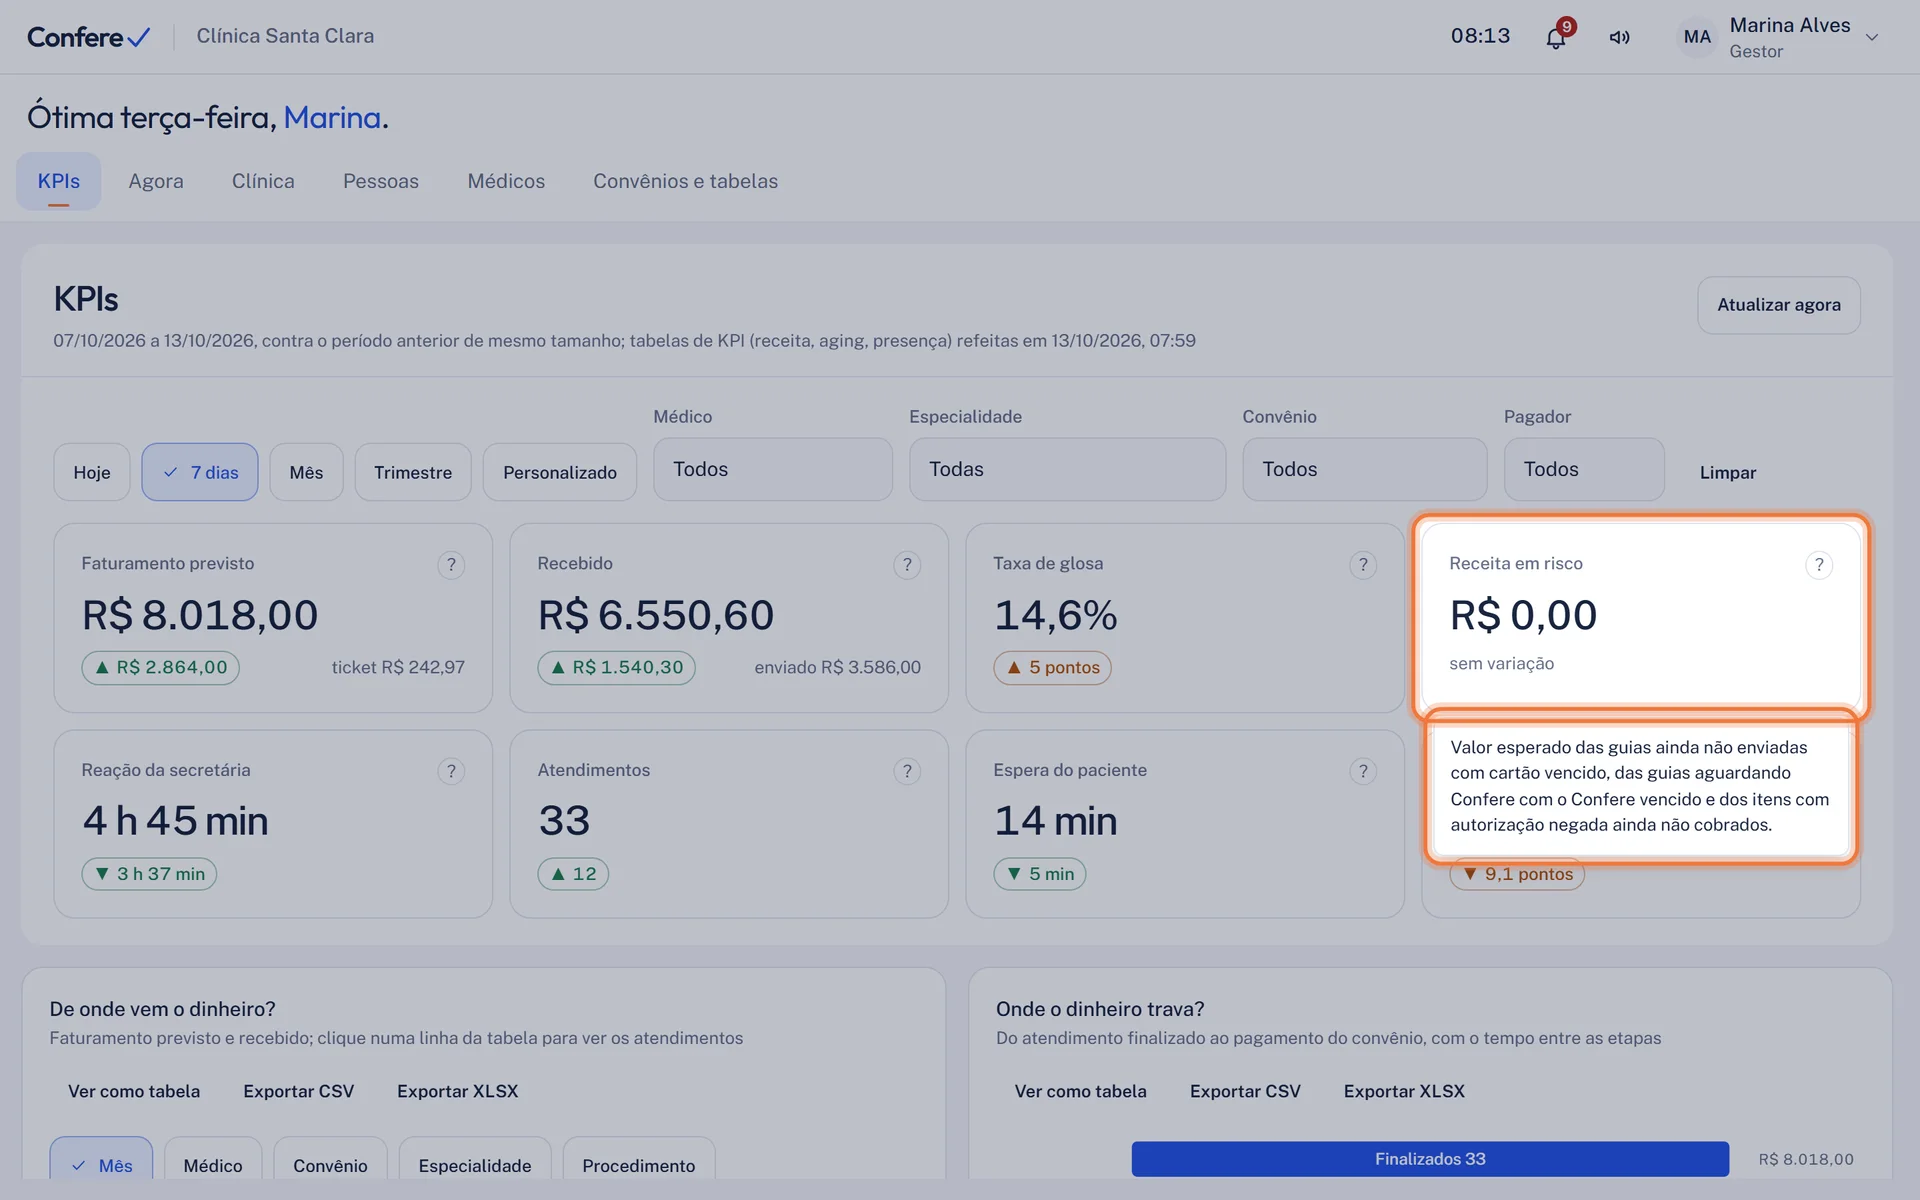Clear filters with Limpar
Screen dimensions: 1920x1200
[x=1728, y=472]
